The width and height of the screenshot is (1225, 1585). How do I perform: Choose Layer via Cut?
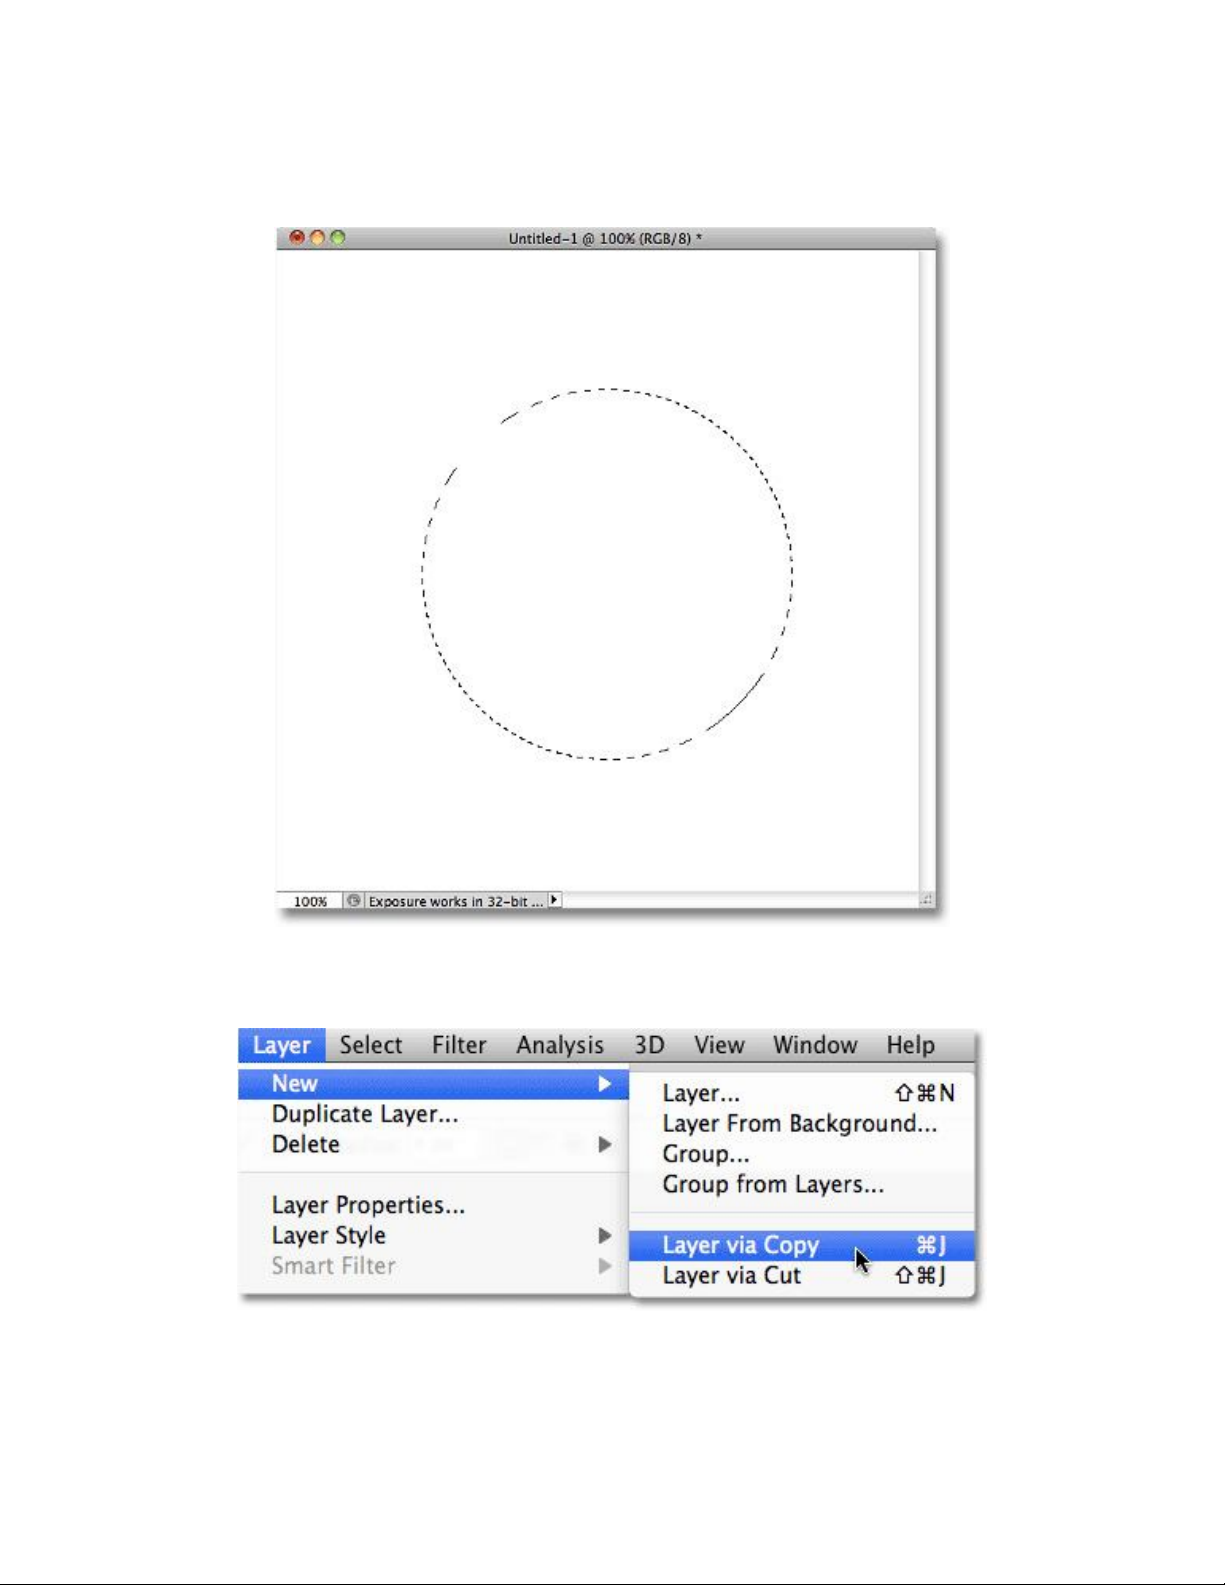click(732, 1276)
